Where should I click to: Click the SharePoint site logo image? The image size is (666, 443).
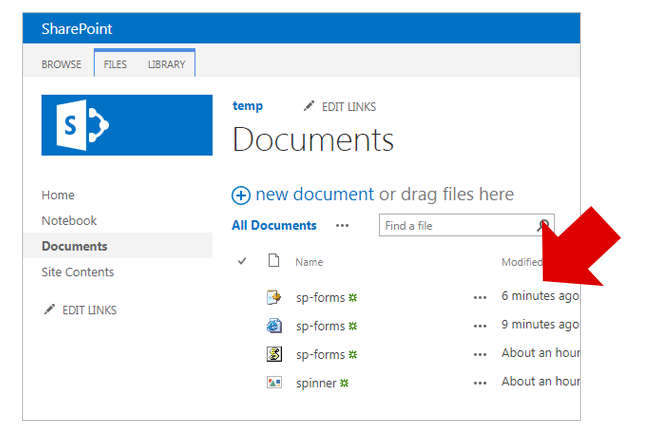[127, 125]
